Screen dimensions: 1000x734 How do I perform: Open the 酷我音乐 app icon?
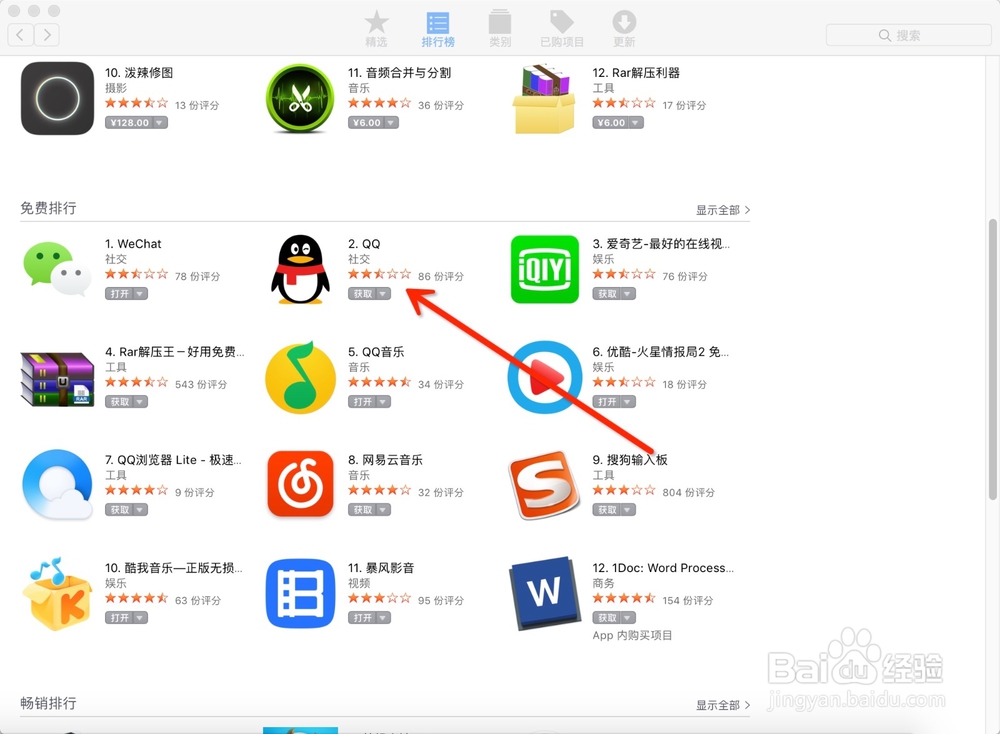[x=57, y=593]
